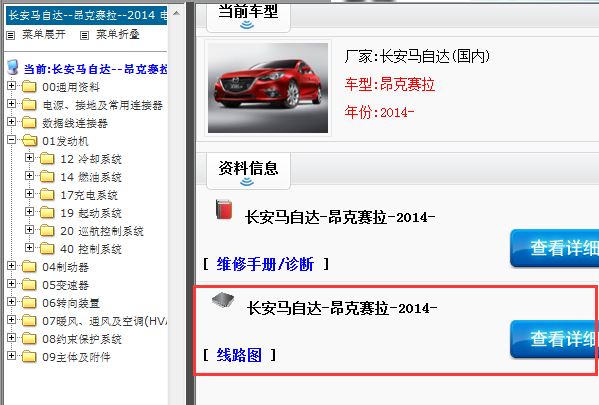Image resolution: width=599 pixels, height=405 pixels.
Task: Expand the 20 巡航控制系统 node
Action: pos(29,229)
